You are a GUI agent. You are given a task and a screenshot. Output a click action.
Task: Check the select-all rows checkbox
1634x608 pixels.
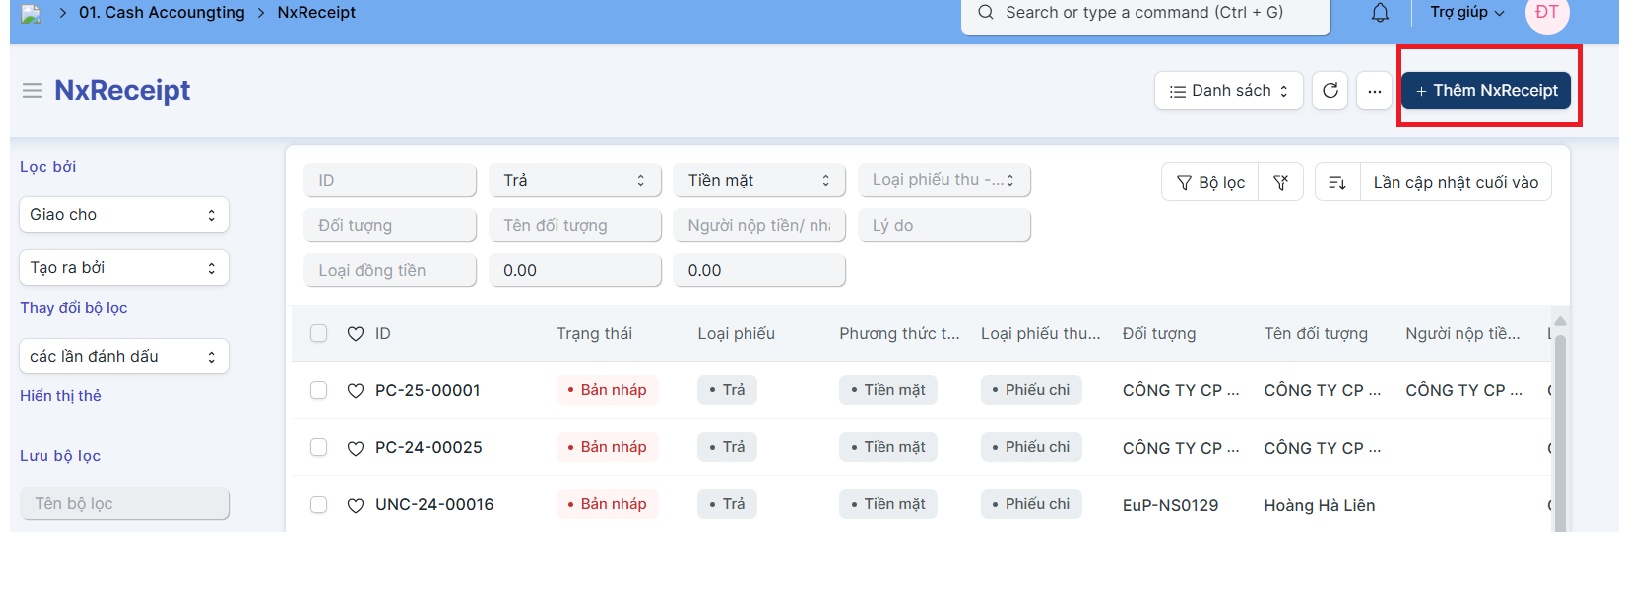click(x=319, y=333)
